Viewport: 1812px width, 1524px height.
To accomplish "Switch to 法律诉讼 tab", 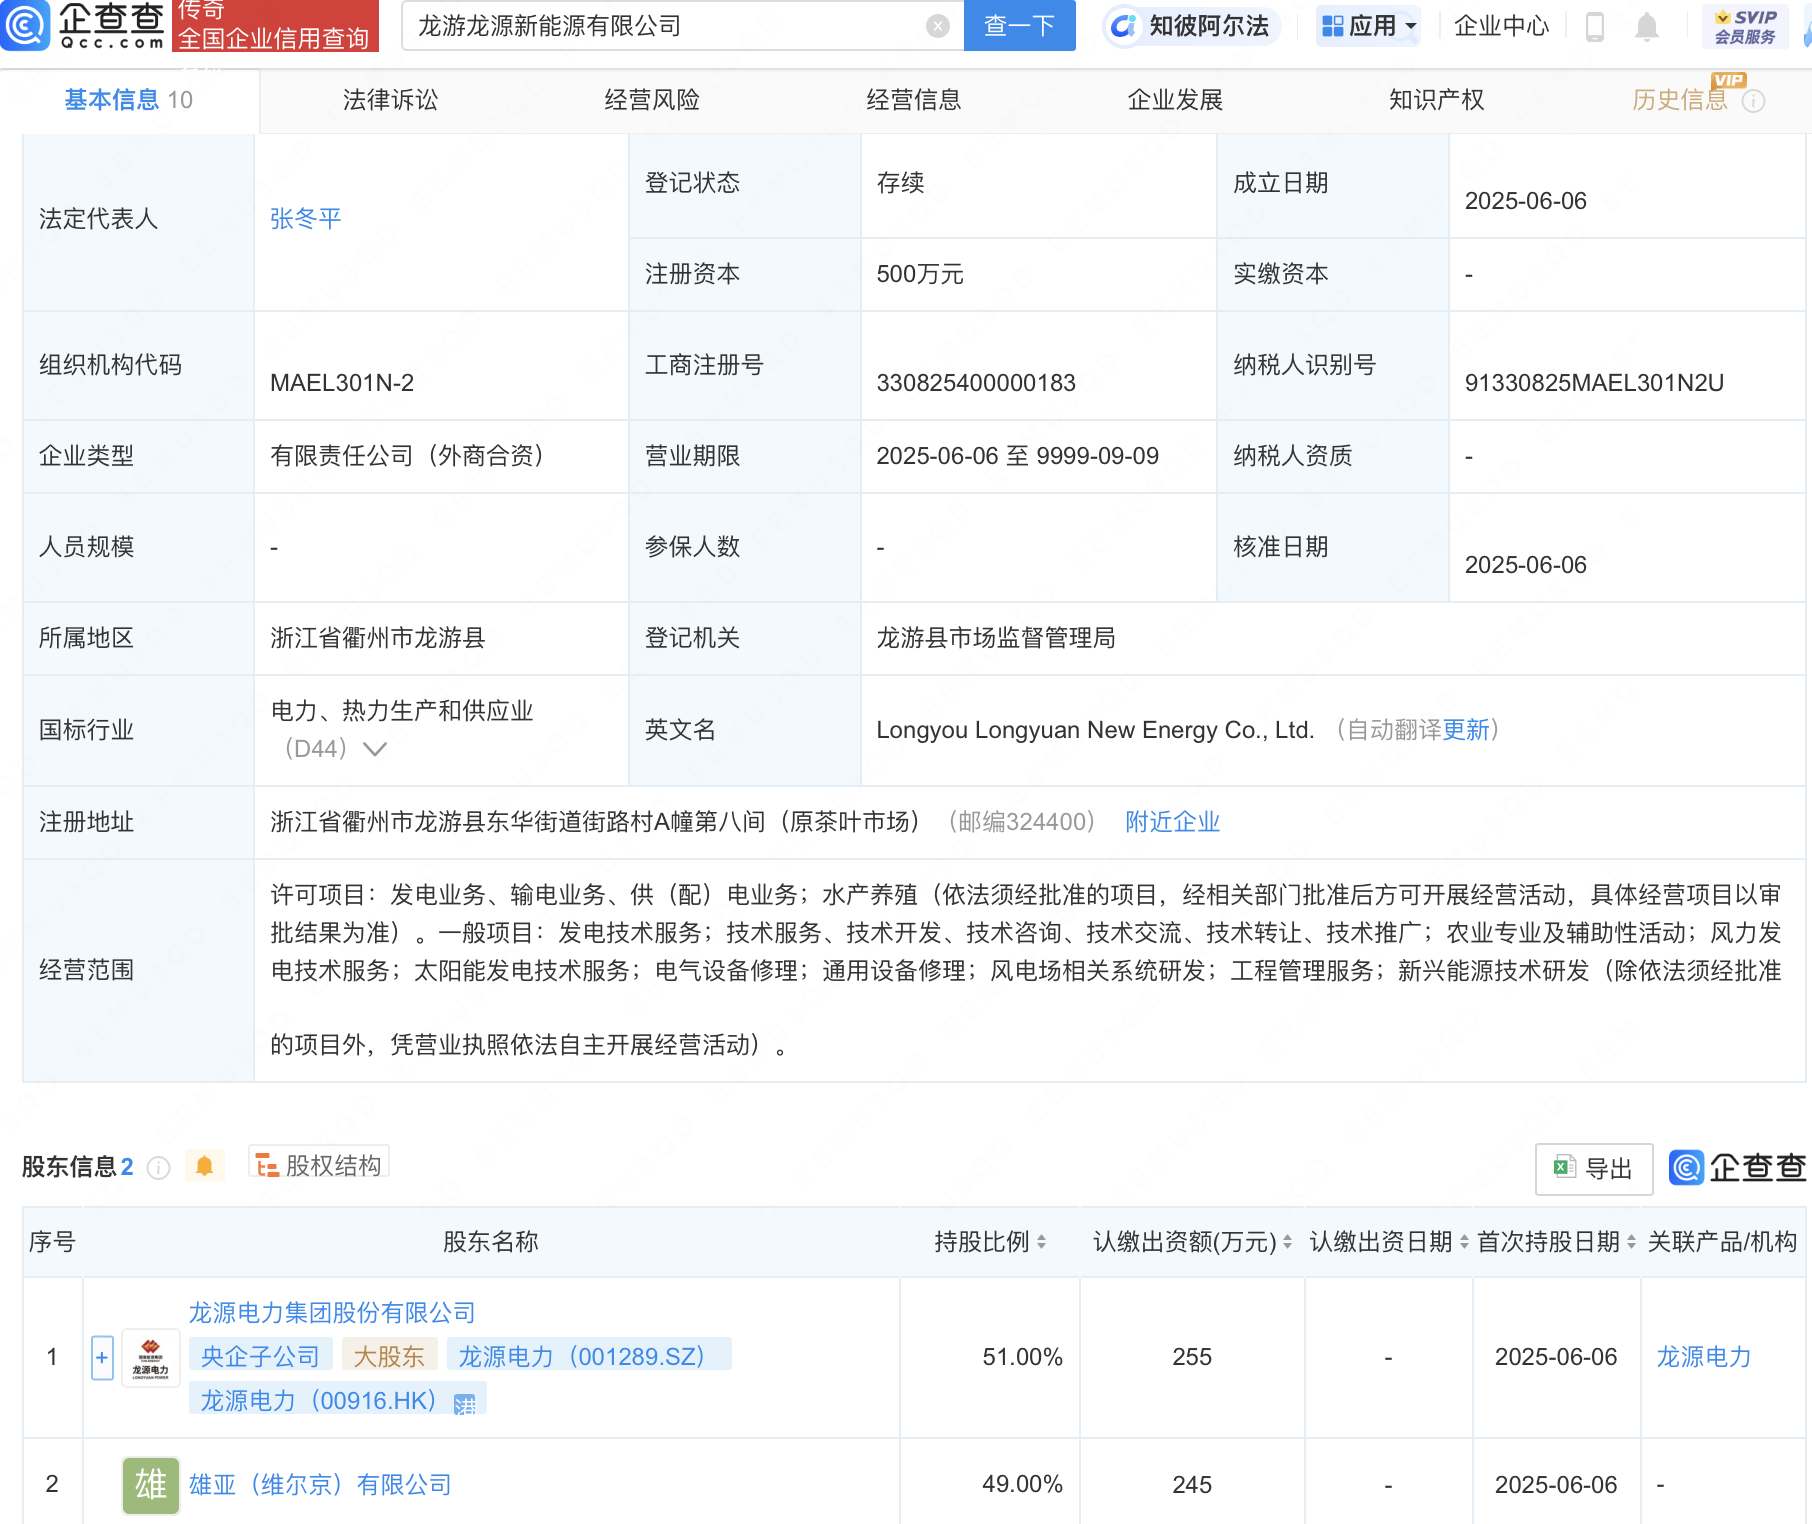I will (x=390, y=100).
